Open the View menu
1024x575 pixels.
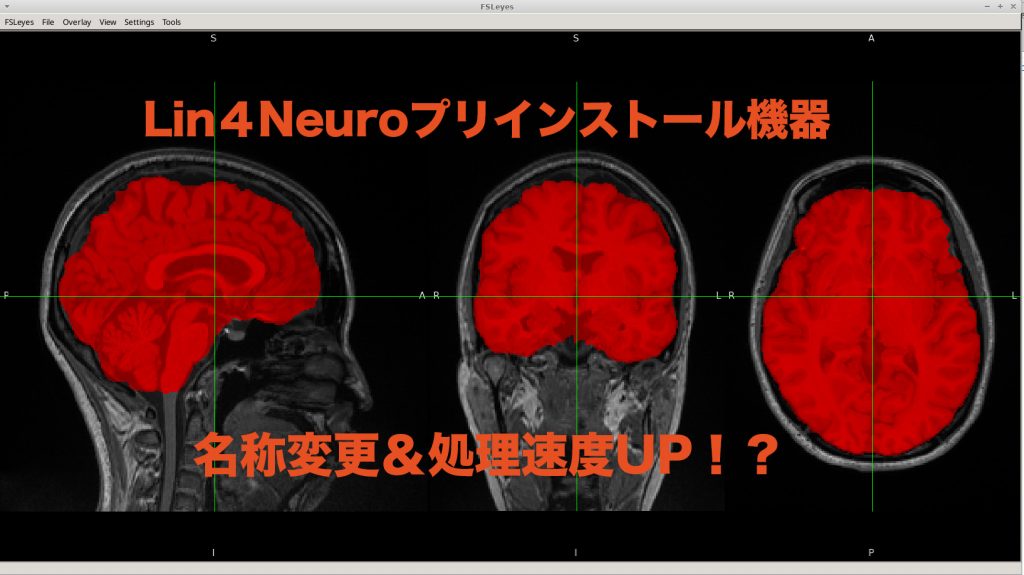108,22
